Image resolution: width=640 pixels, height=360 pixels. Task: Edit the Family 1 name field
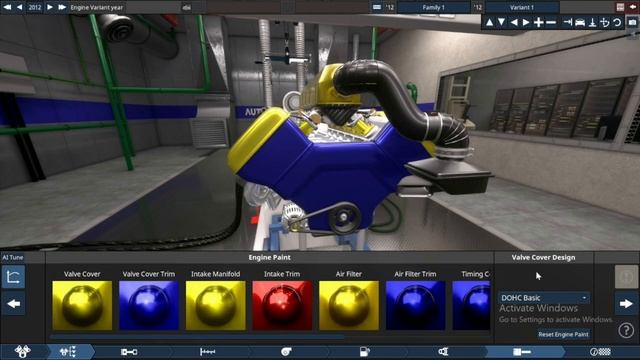[x=433, y=7]
